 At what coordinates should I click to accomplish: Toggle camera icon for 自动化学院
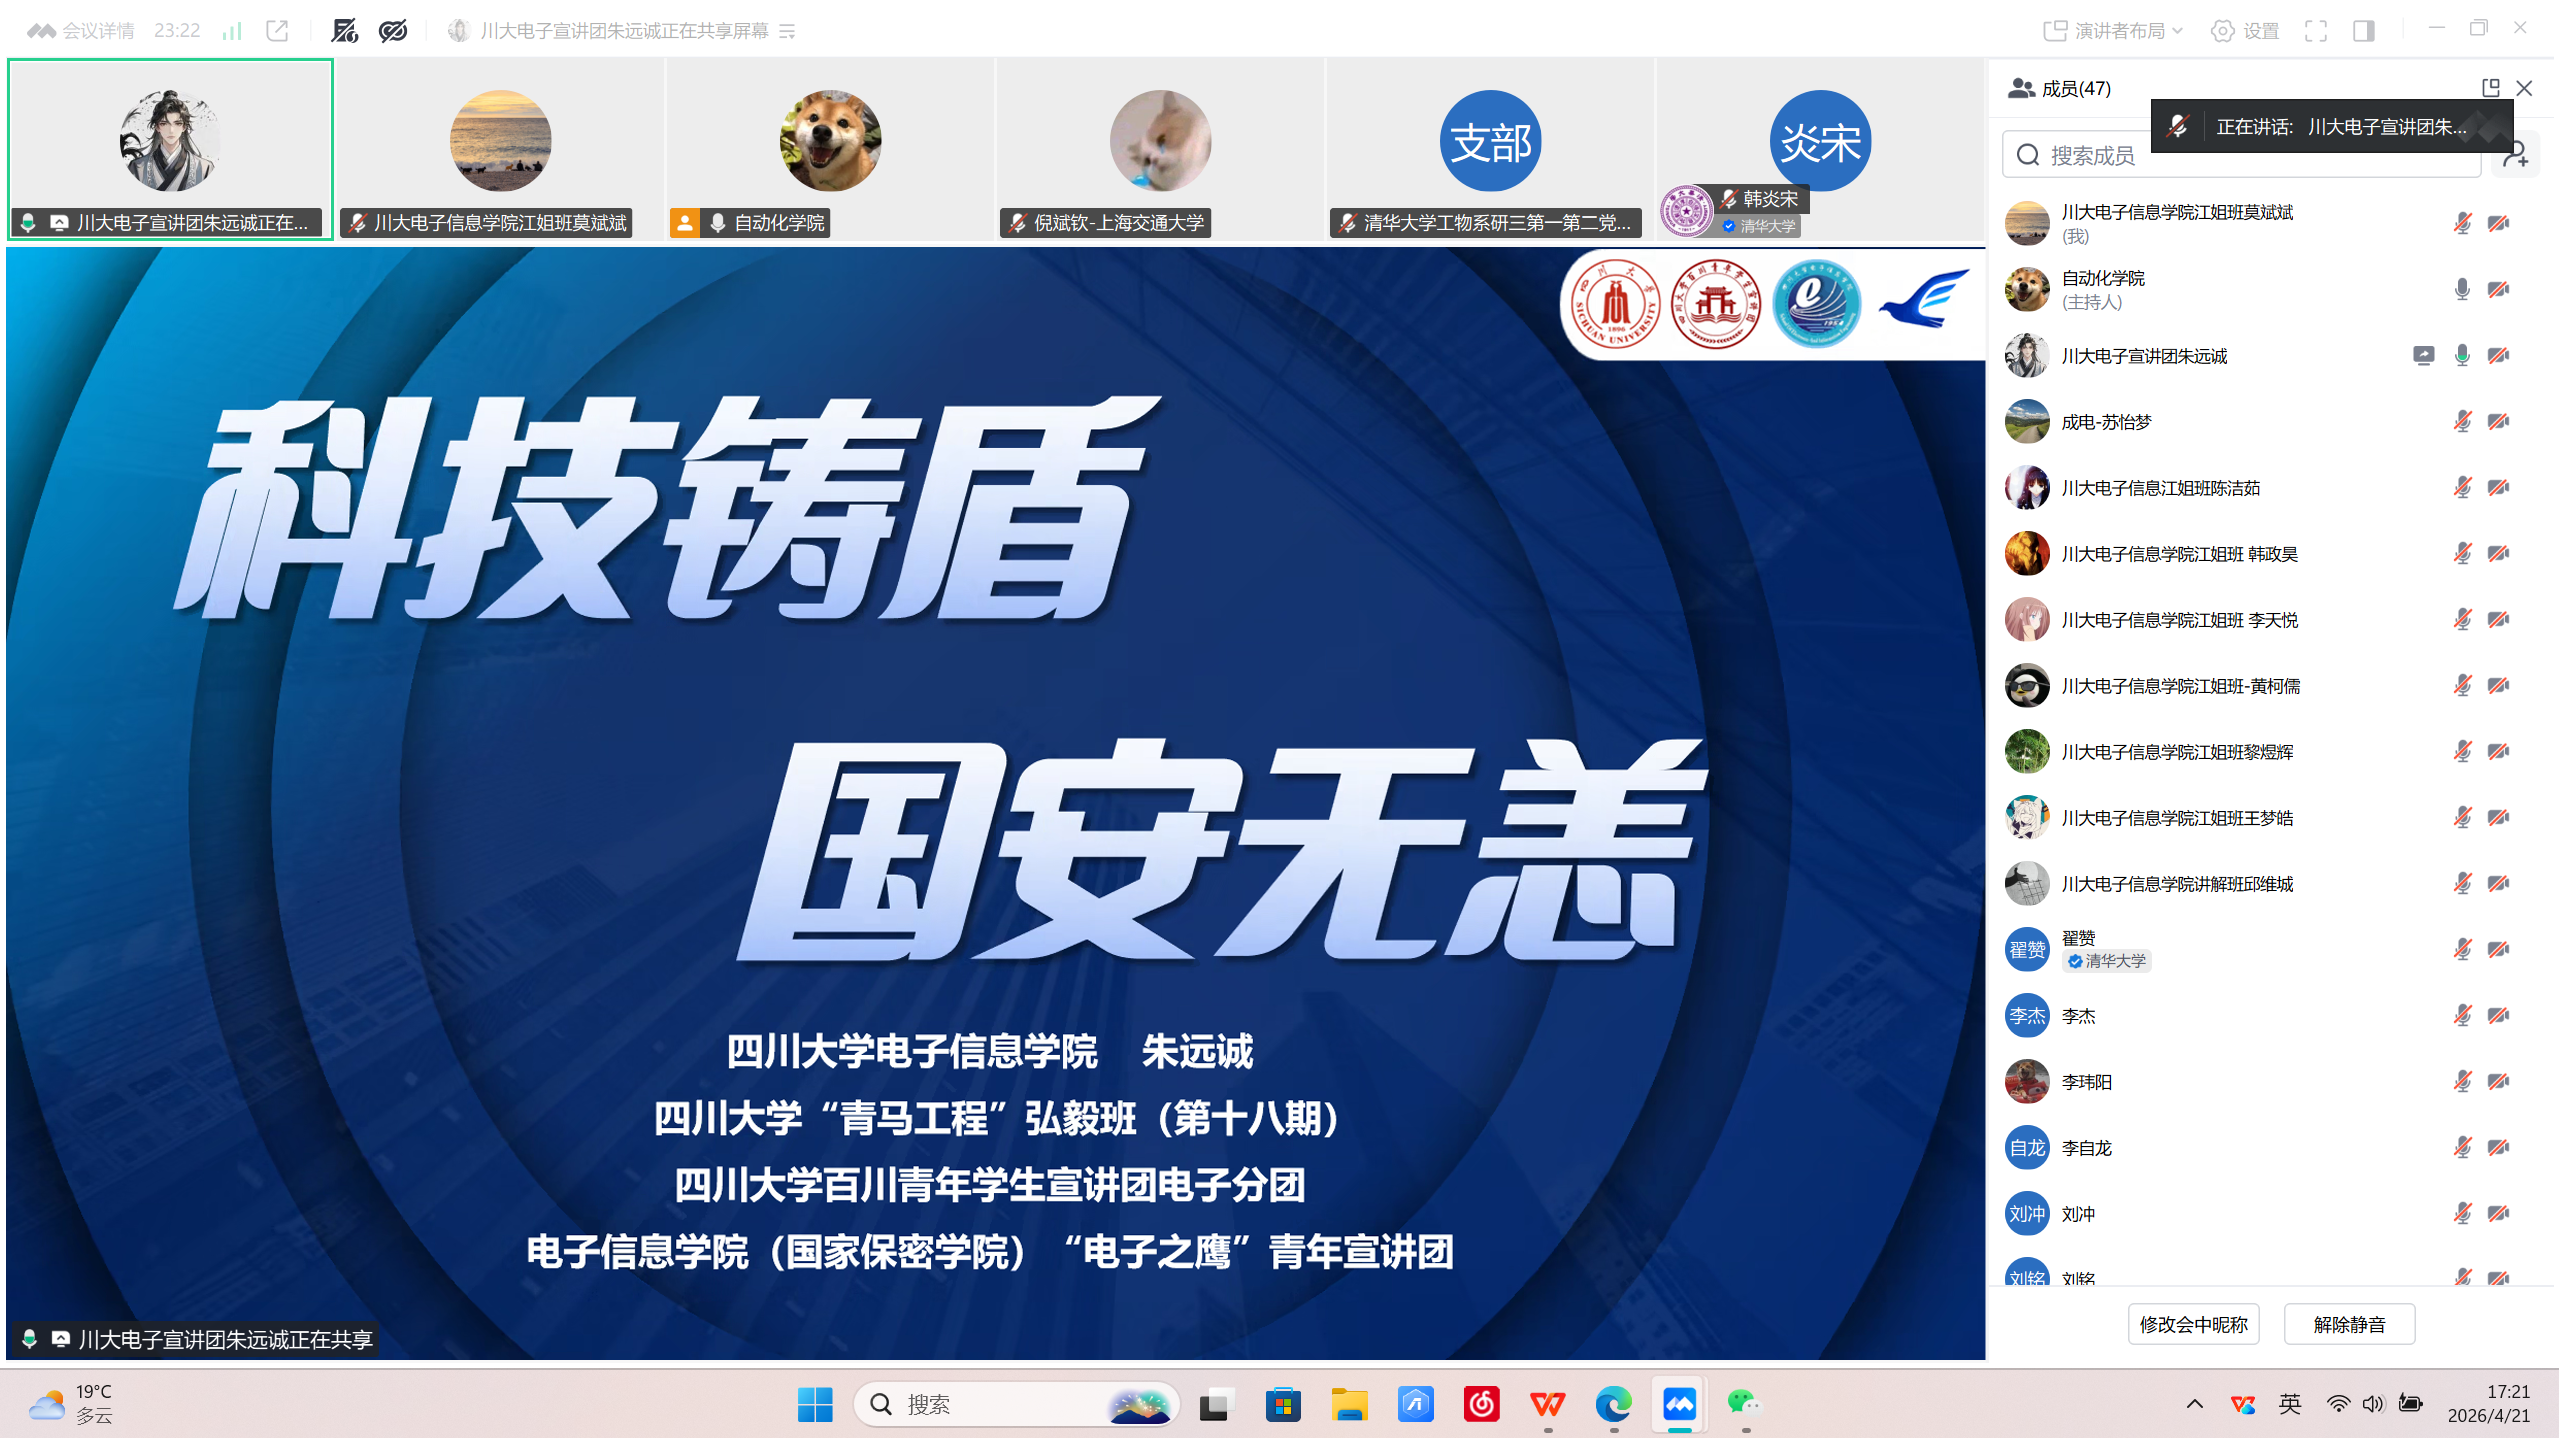click(x=2498, y=289)
